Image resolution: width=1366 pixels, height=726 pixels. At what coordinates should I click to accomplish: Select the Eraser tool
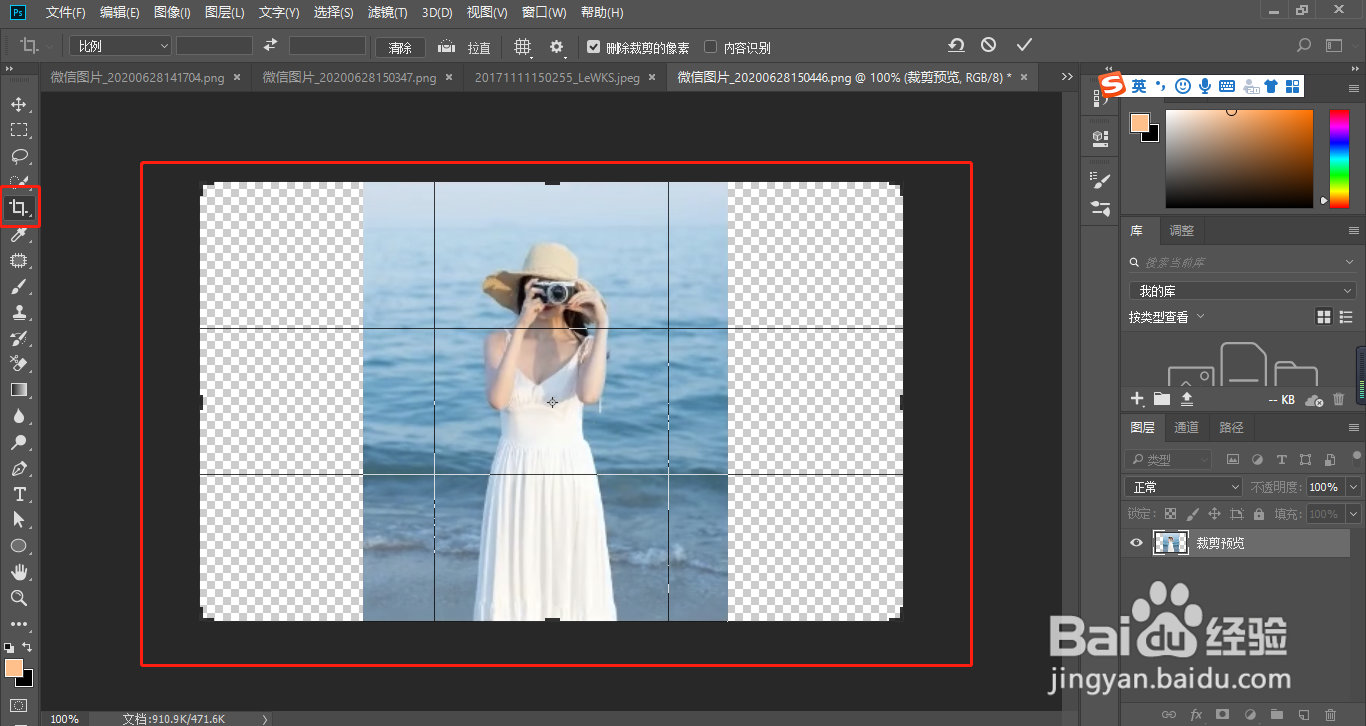(x=19, y=364)
